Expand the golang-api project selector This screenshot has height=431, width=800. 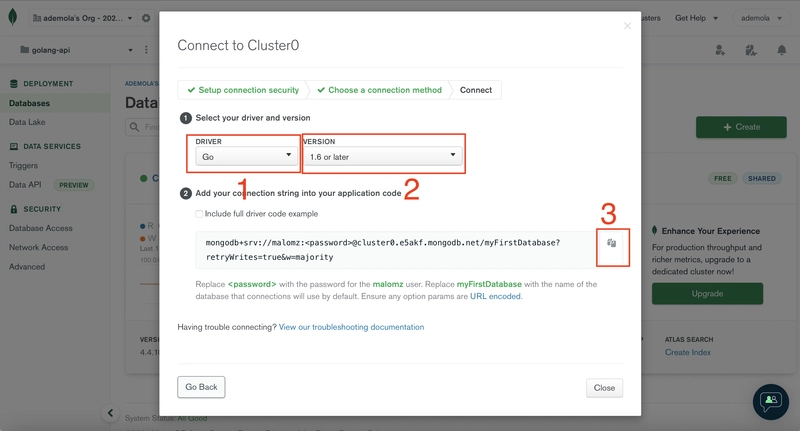pyautogui.click(x=77, y=50)
